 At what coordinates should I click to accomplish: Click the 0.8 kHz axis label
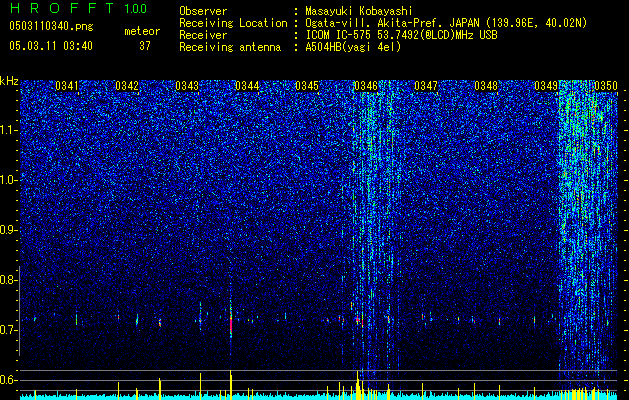[x=8, y=280]
